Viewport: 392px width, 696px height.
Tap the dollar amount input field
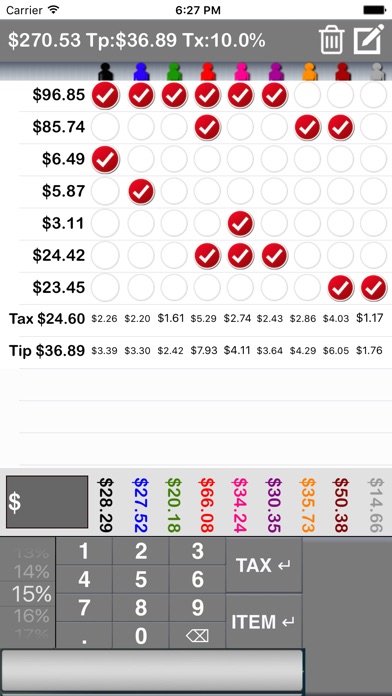(x=47, y=502)
